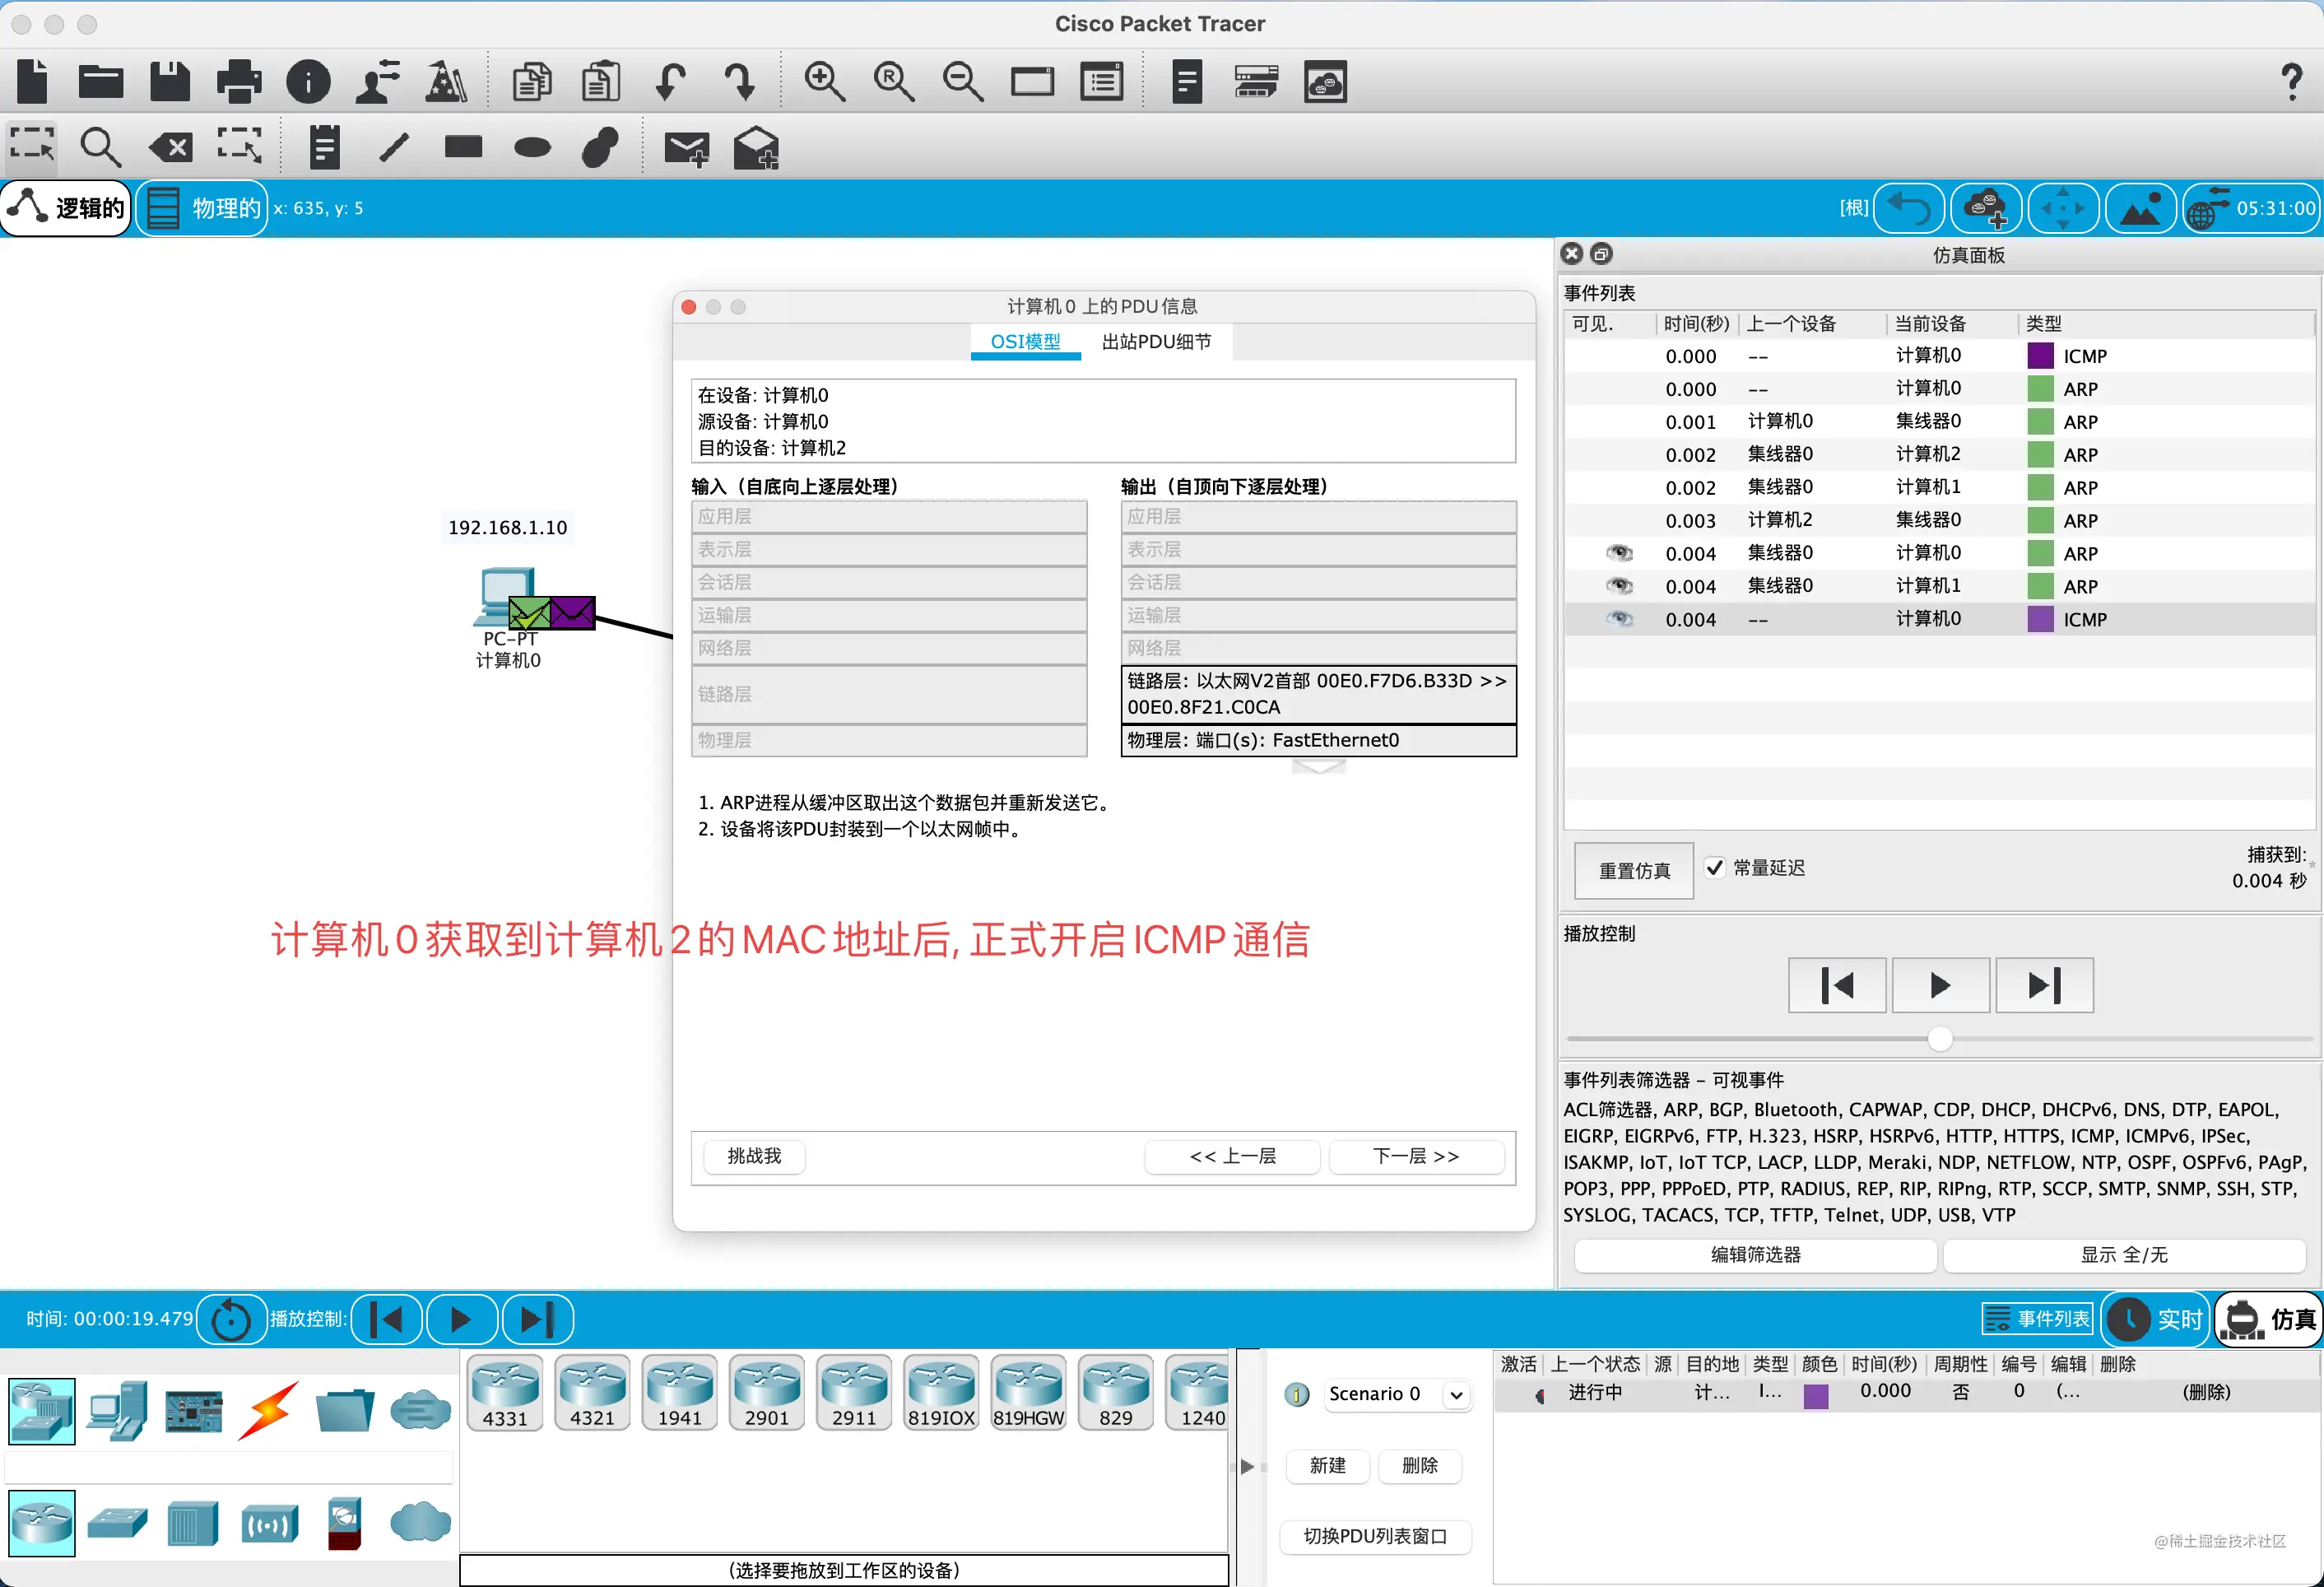The width and height of the screenshot is (2324, 1587).
Task: Play simulation in the 仿真面板 panel
Action: [x=1940, y=985]
